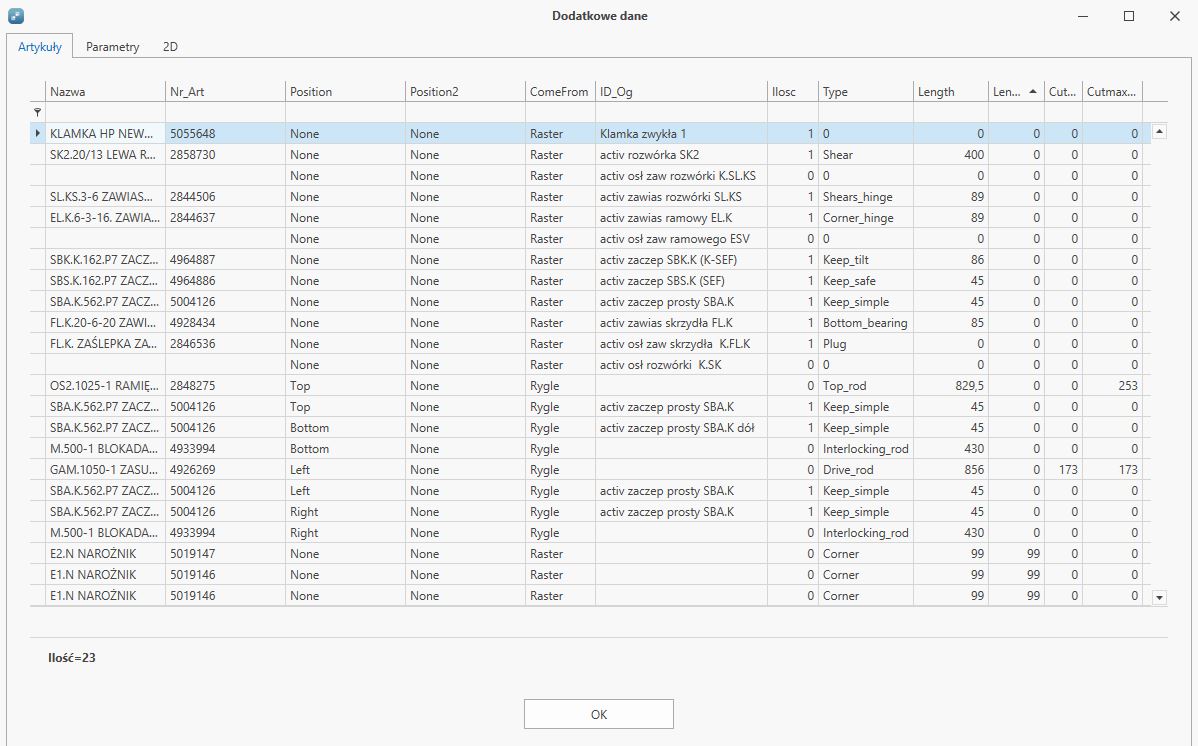The image size is (1198, 746).
Task: Sort by the Nr_Art column header
Action: point(225,92)
